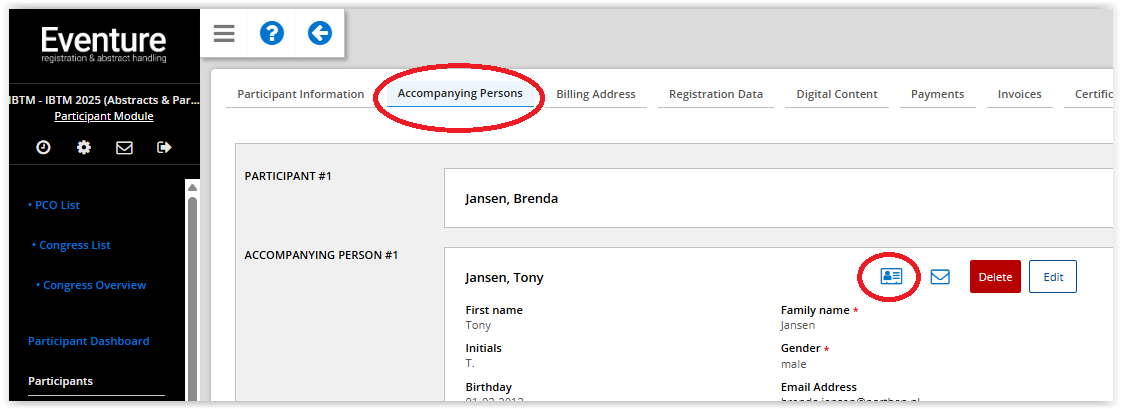Edit accompanying person Tony Jansen
Screen dimensions: 1121x409
coord(1053,277)
